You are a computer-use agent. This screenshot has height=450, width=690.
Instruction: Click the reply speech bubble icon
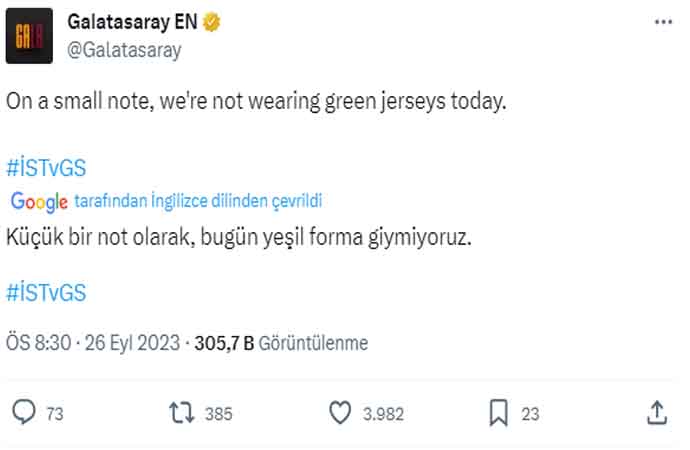tap(23, 412)
